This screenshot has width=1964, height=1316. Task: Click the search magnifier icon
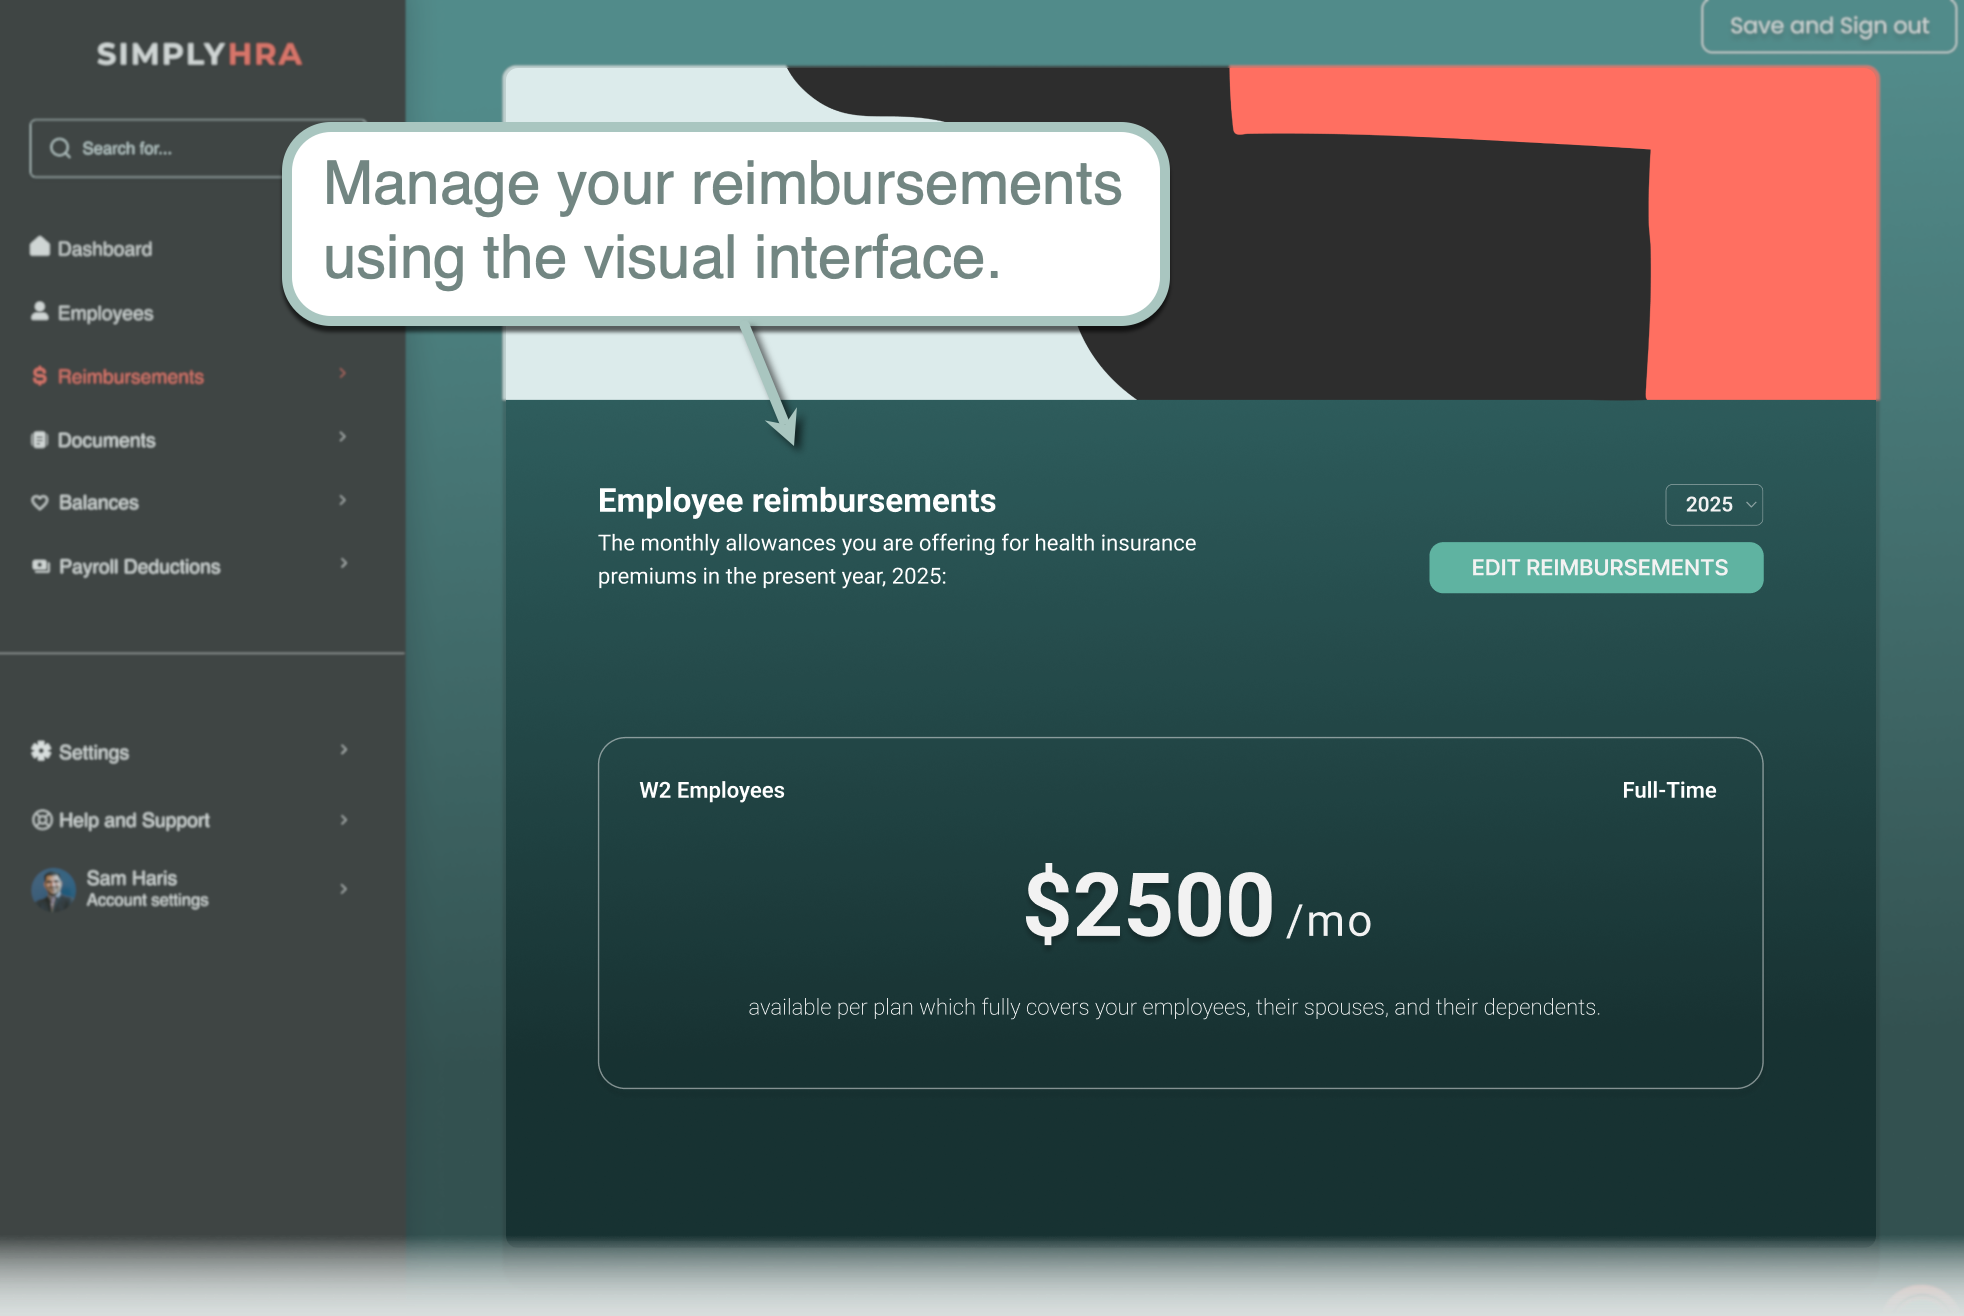point(60,149)
